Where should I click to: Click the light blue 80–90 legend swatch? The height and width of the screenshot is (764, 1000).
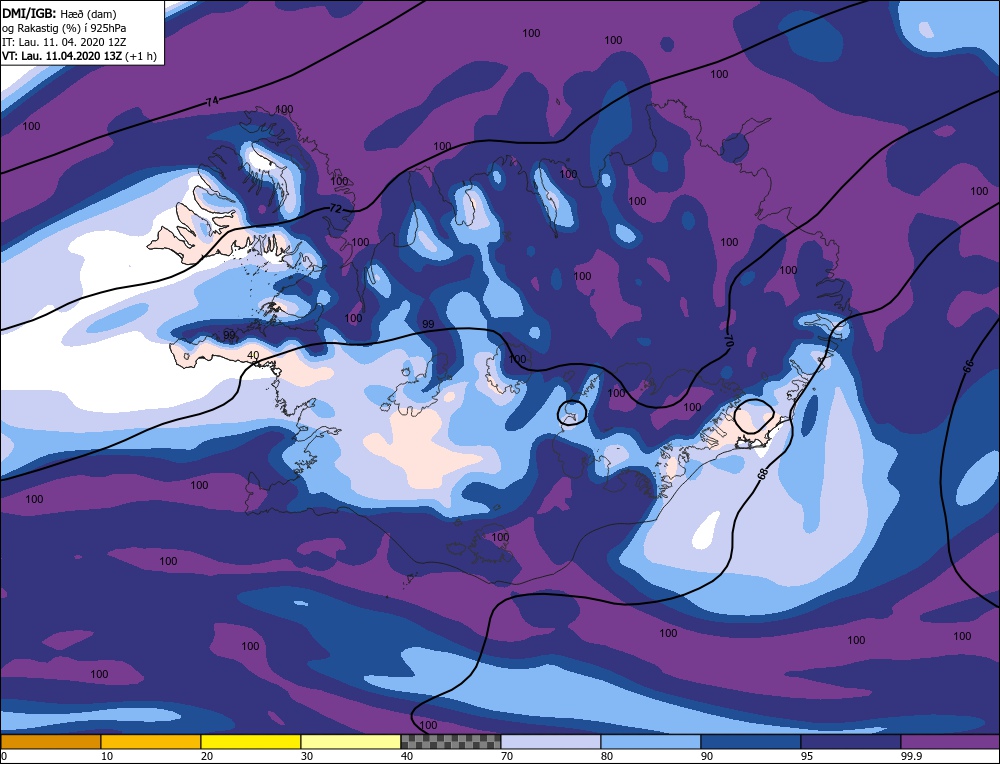click(x=651, y=742)
